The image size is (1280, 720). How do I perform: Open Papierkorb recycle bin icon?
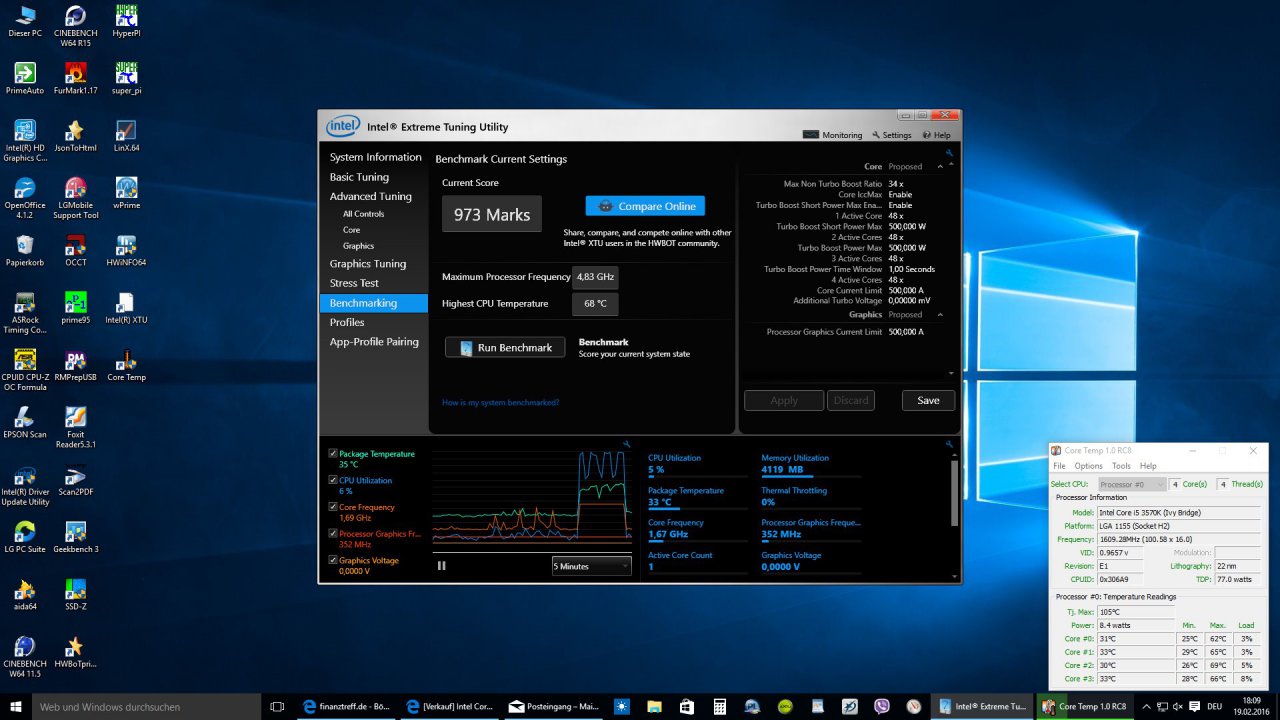[25, 251]
